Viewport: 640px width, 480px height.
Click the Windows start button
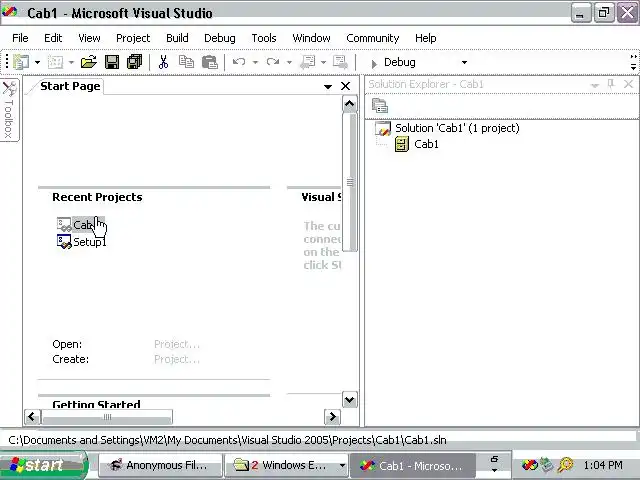pyautogui.click(x=44, y=465)
